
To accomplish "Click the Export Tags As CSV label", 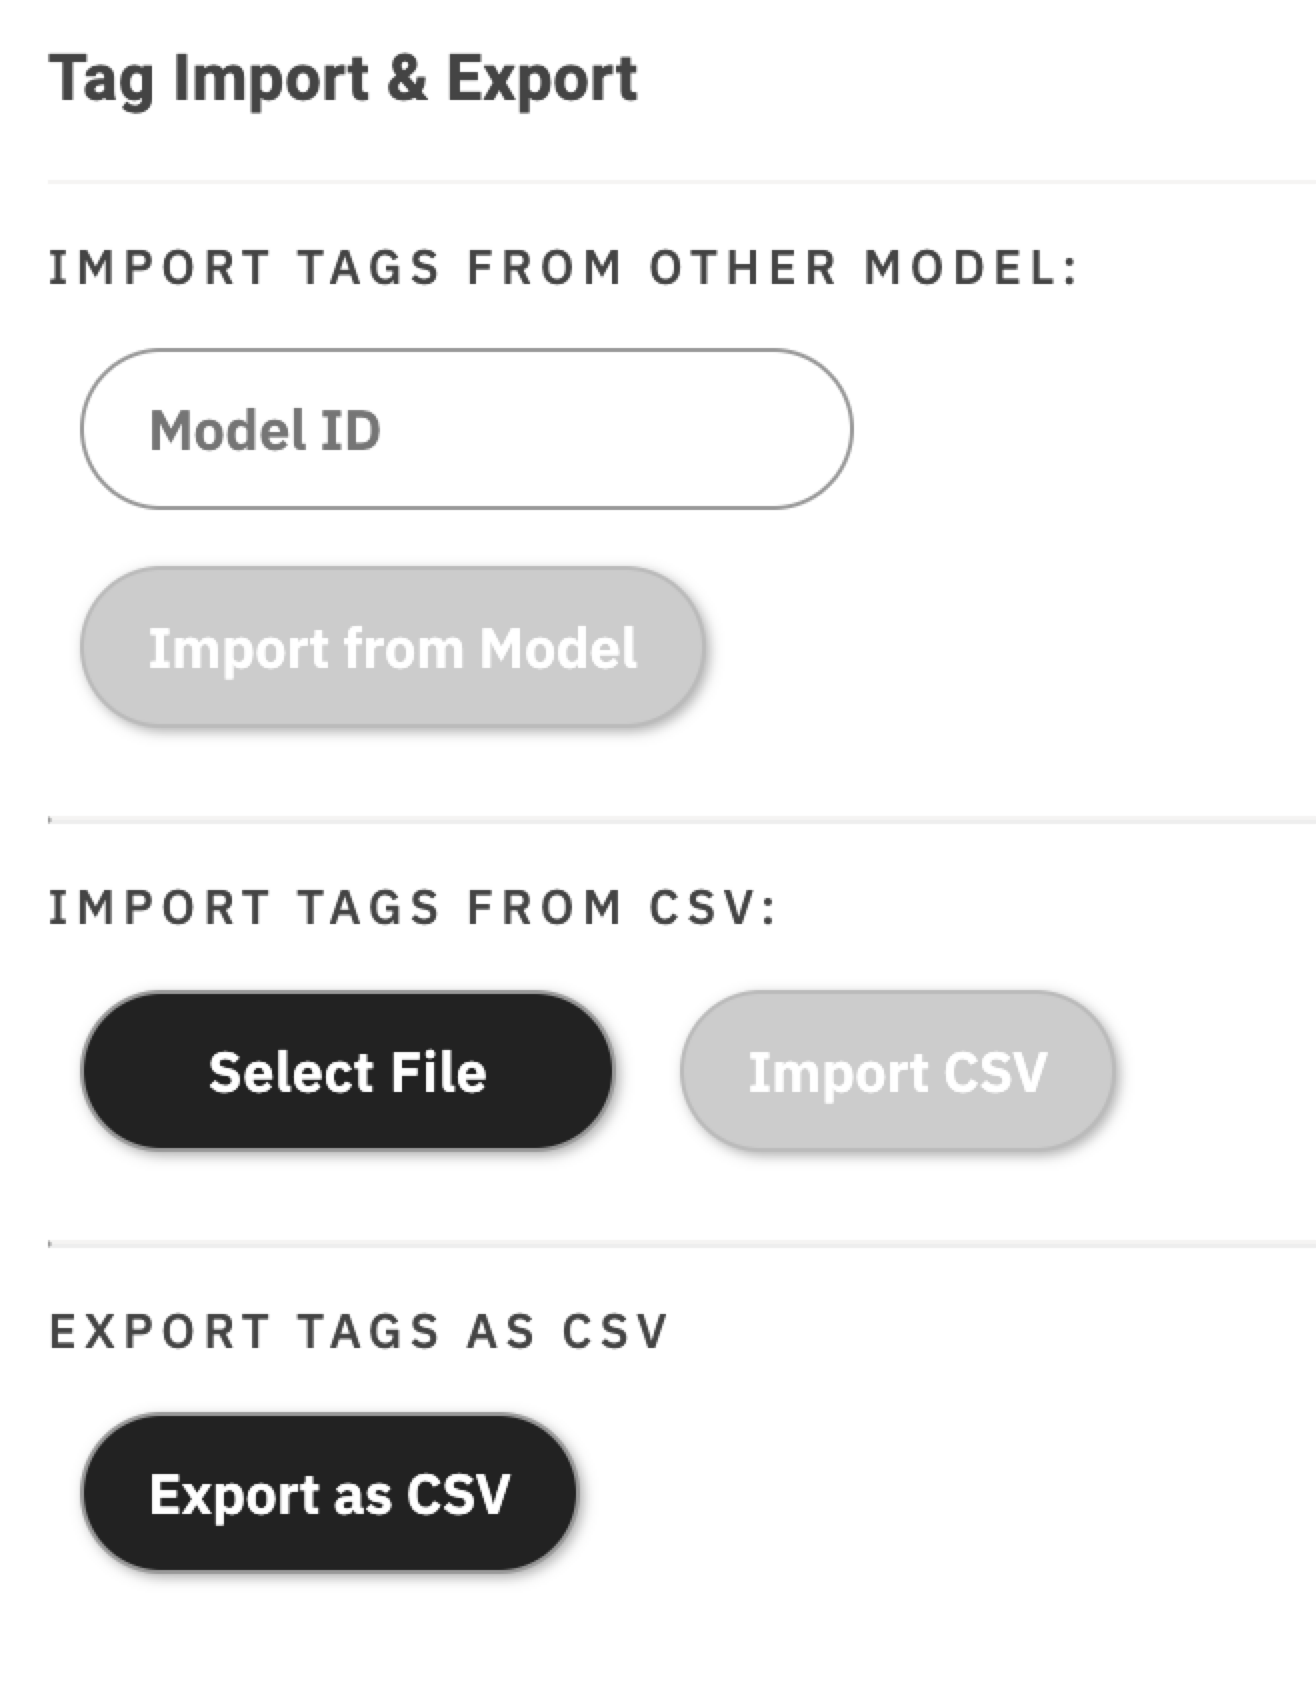I will (x=359, y=1331).
